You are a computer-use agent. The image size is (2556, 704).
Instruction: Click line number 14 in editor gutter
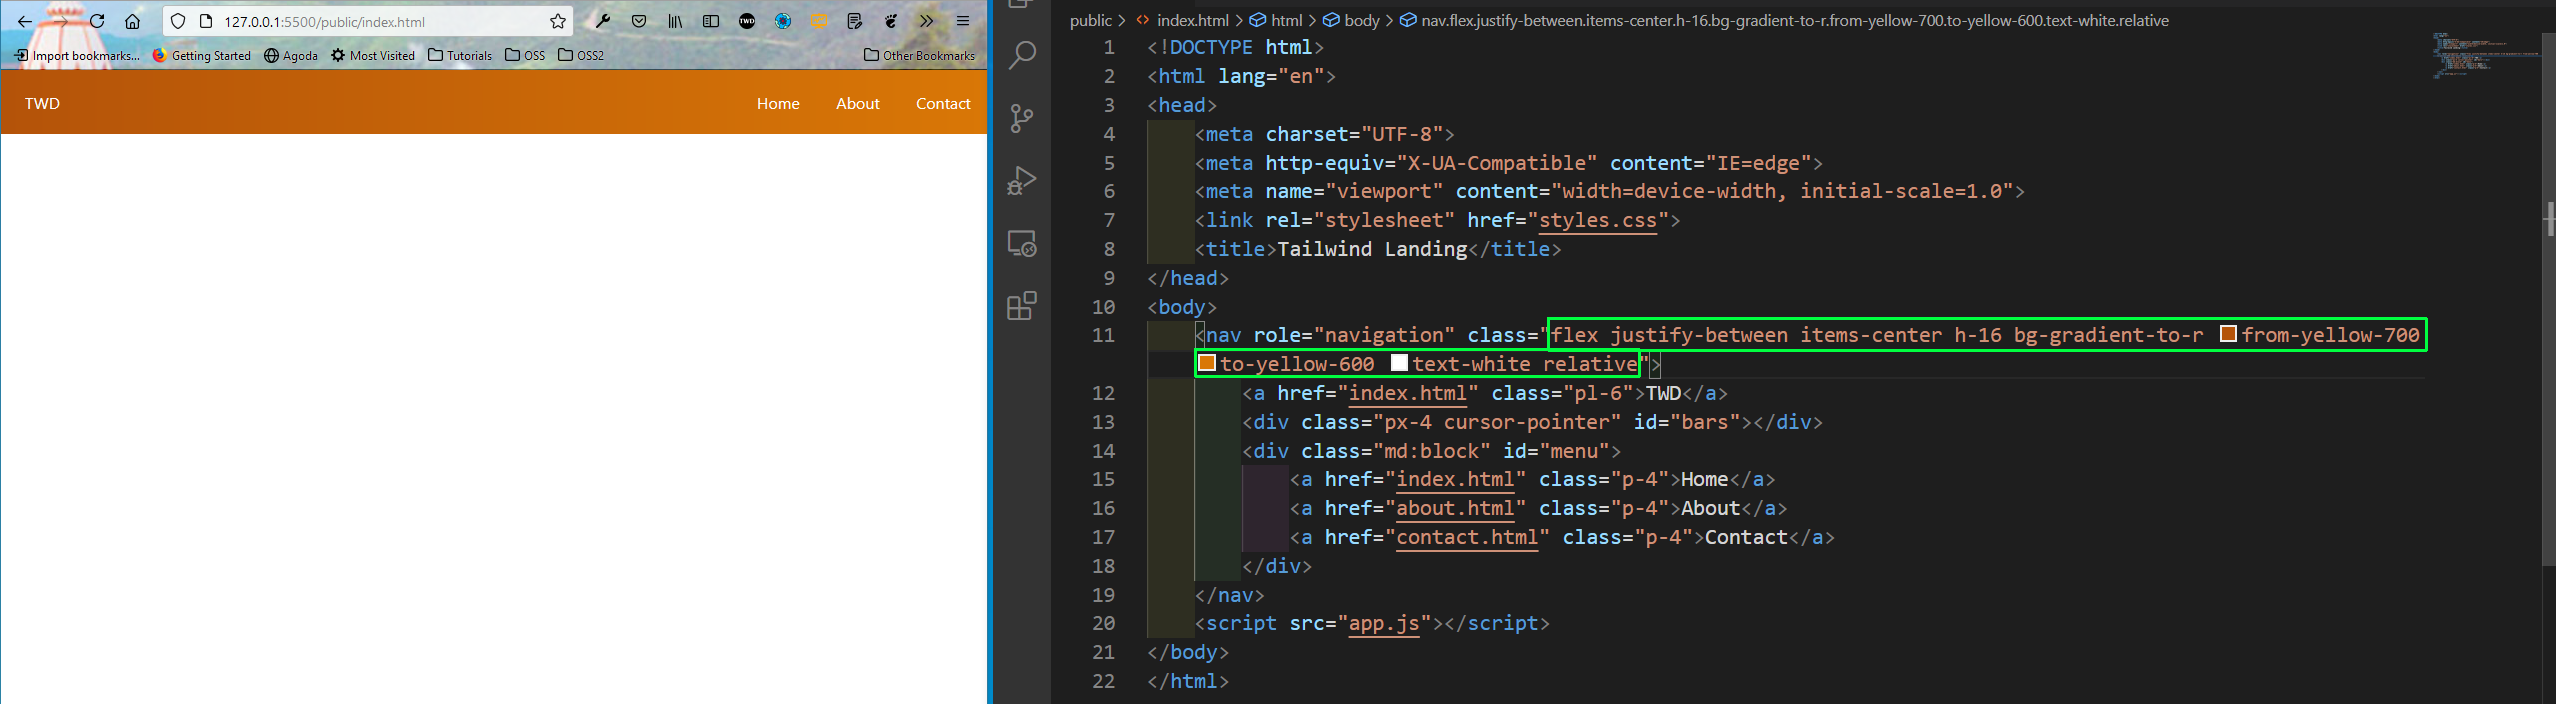1103,451
